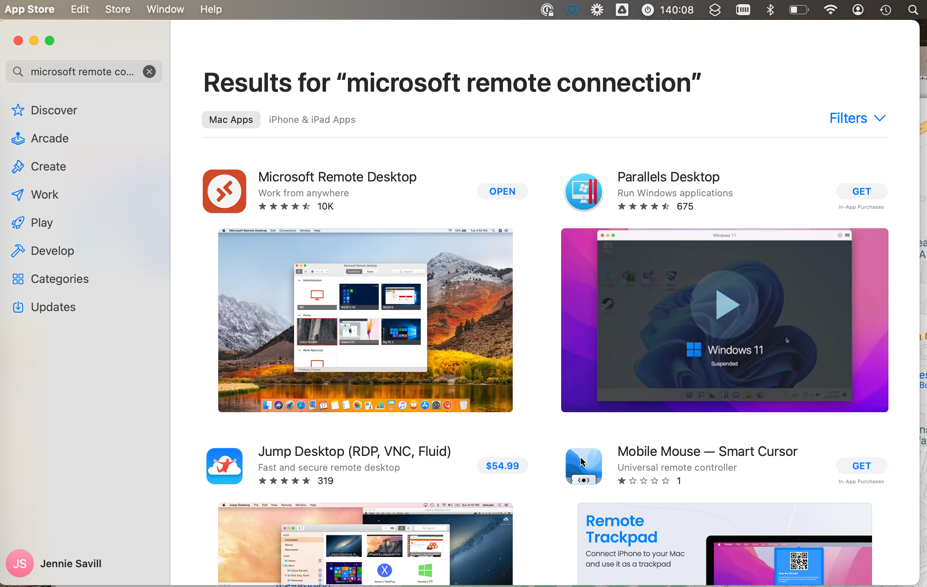Click the Bluetooth icon in the menu bar
Viewport: 927px width, 587px height.
coord(770,9)
